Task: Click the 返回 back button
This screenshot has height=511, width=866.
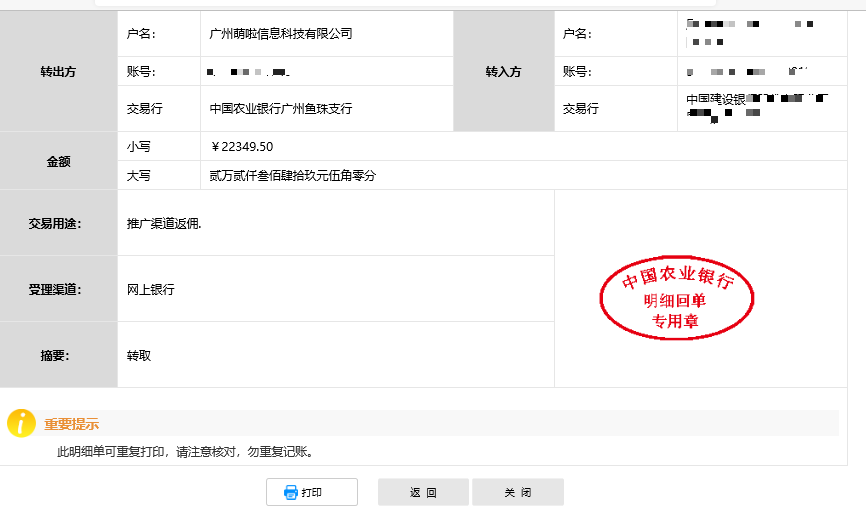Action: point(424,492)
